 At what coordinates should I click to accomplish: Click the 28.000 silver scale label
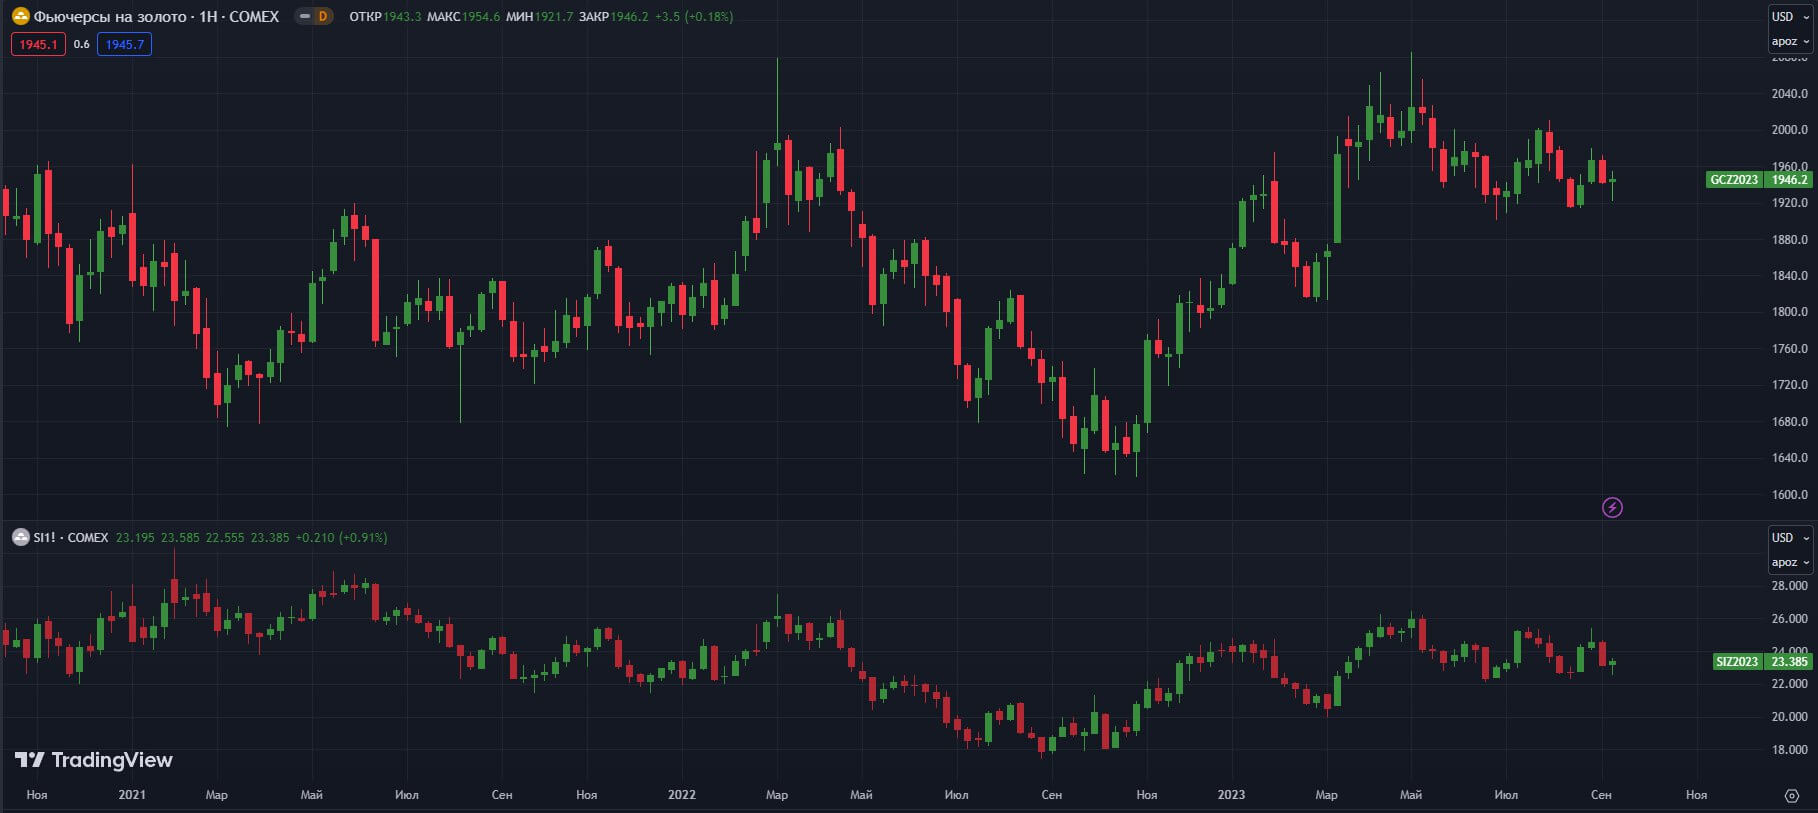pyautogui.click(x=1790, y=586)
